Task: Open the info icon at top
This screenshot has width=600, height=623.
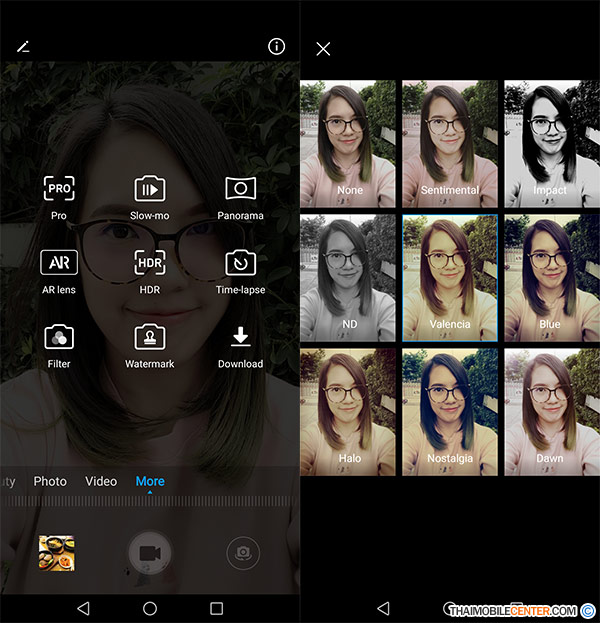Action: [277, 47]
